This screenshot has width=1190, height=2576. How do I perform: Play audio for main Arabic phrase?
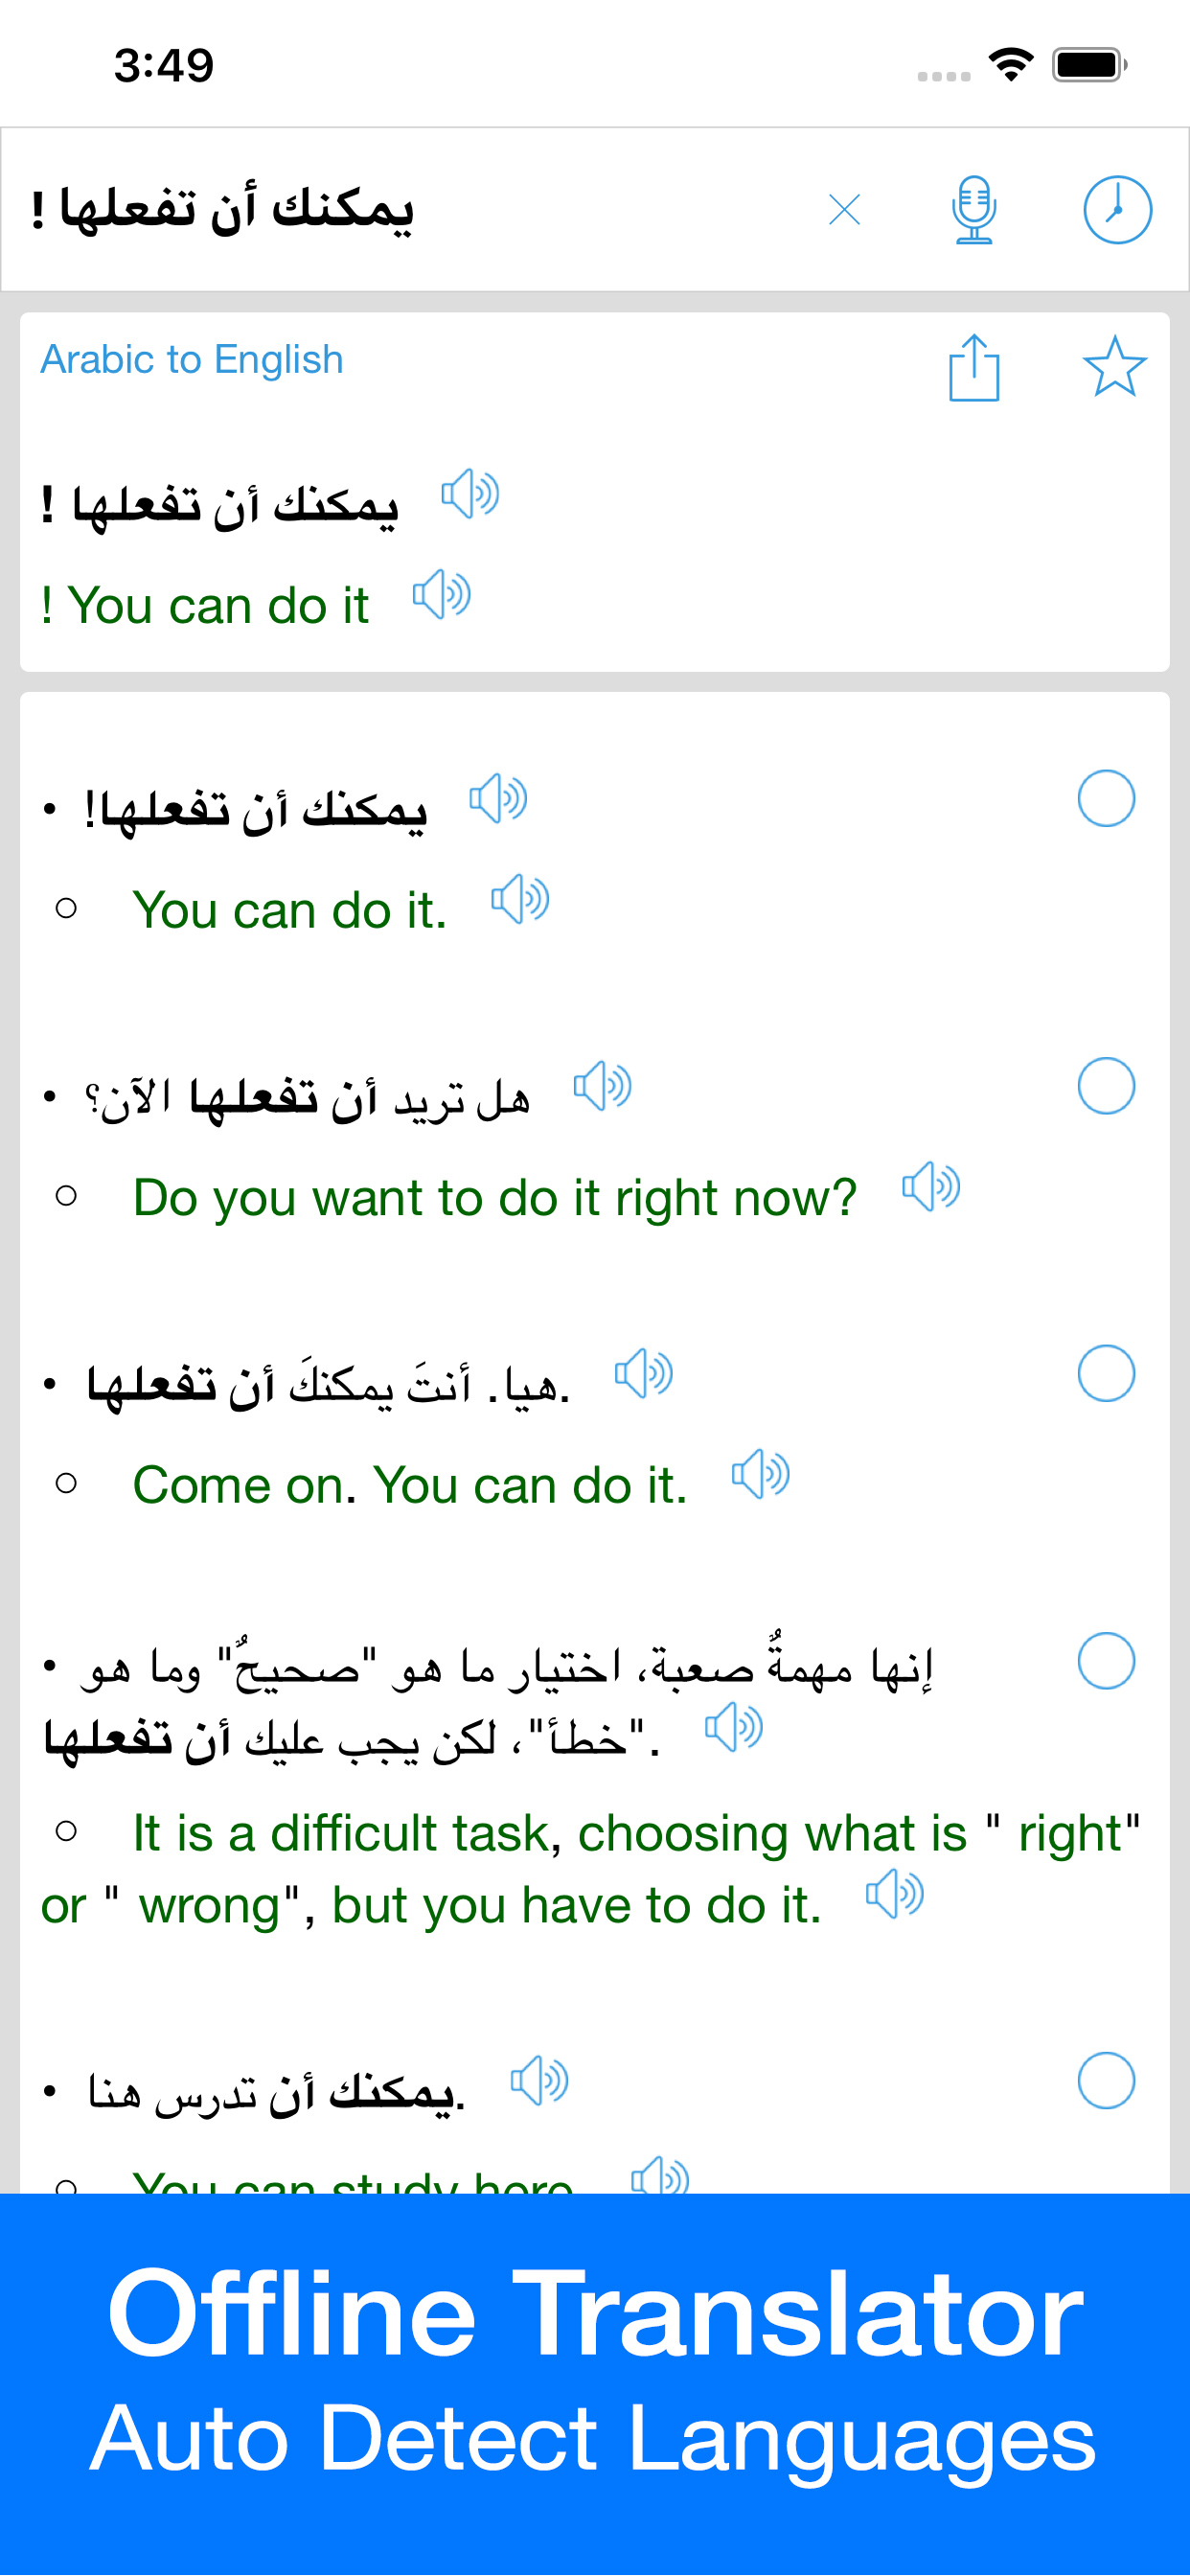coord(470,494)
